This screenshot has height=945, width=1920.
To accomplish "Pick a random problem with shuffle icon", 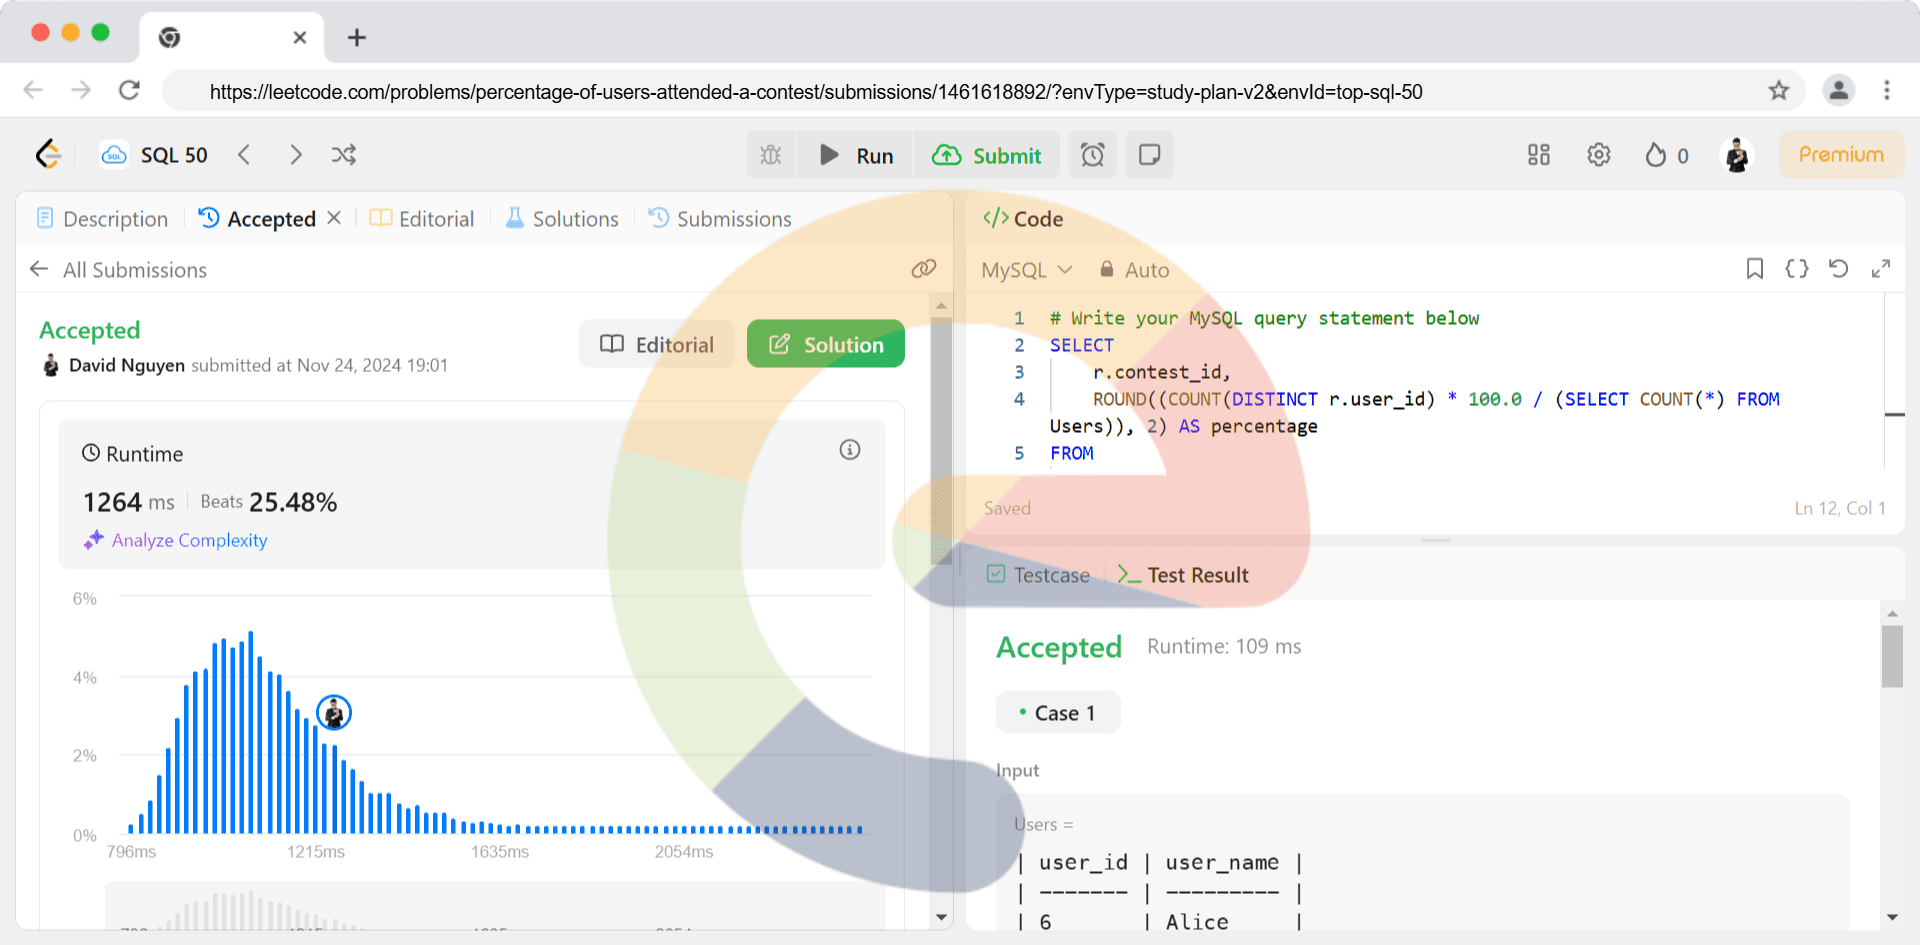I will pos(344,155).
